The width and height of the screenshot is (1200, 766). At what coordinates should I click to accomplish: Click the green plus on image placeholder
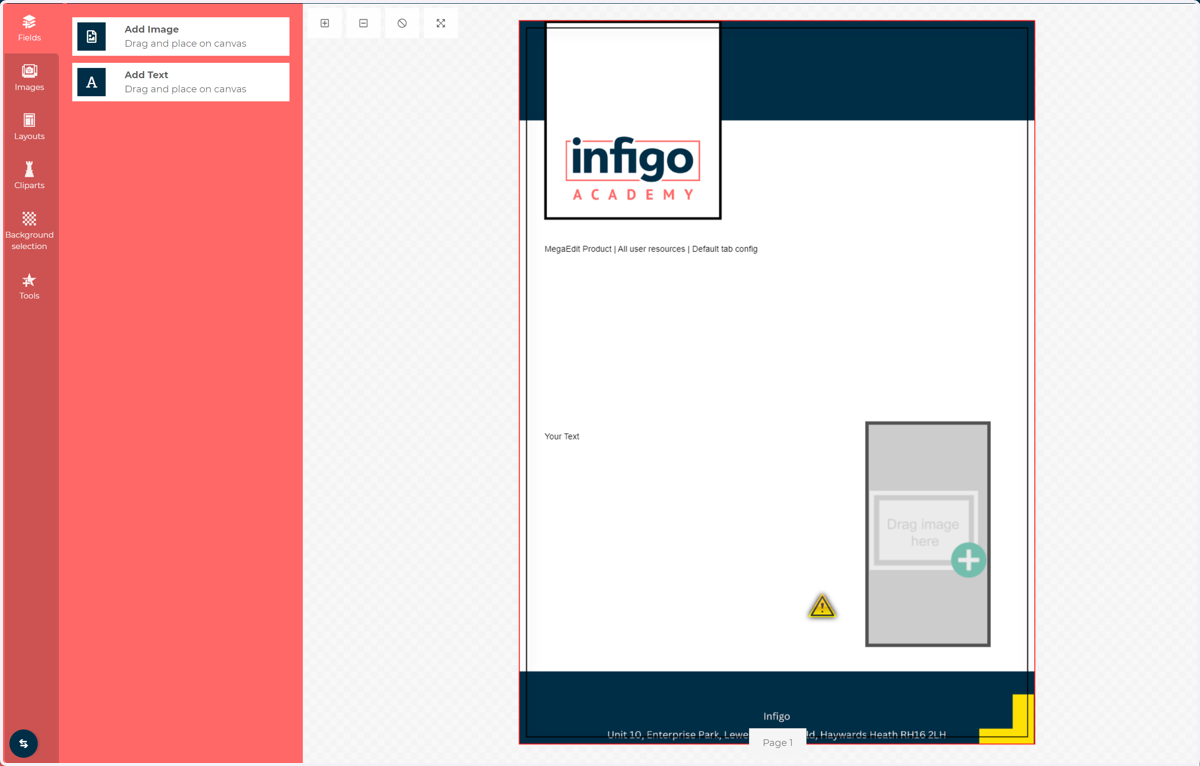[968, 560]
